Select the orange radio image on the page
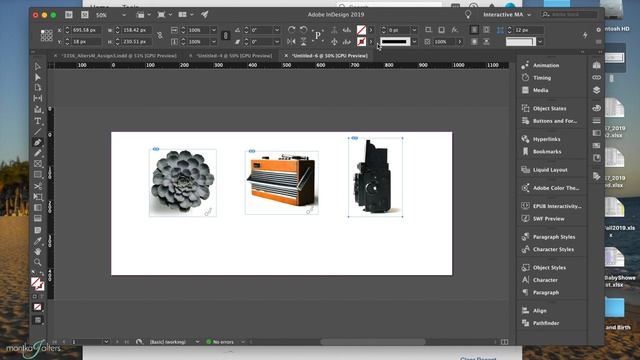Viewport: 640px width, 360px height. point(282,182)
